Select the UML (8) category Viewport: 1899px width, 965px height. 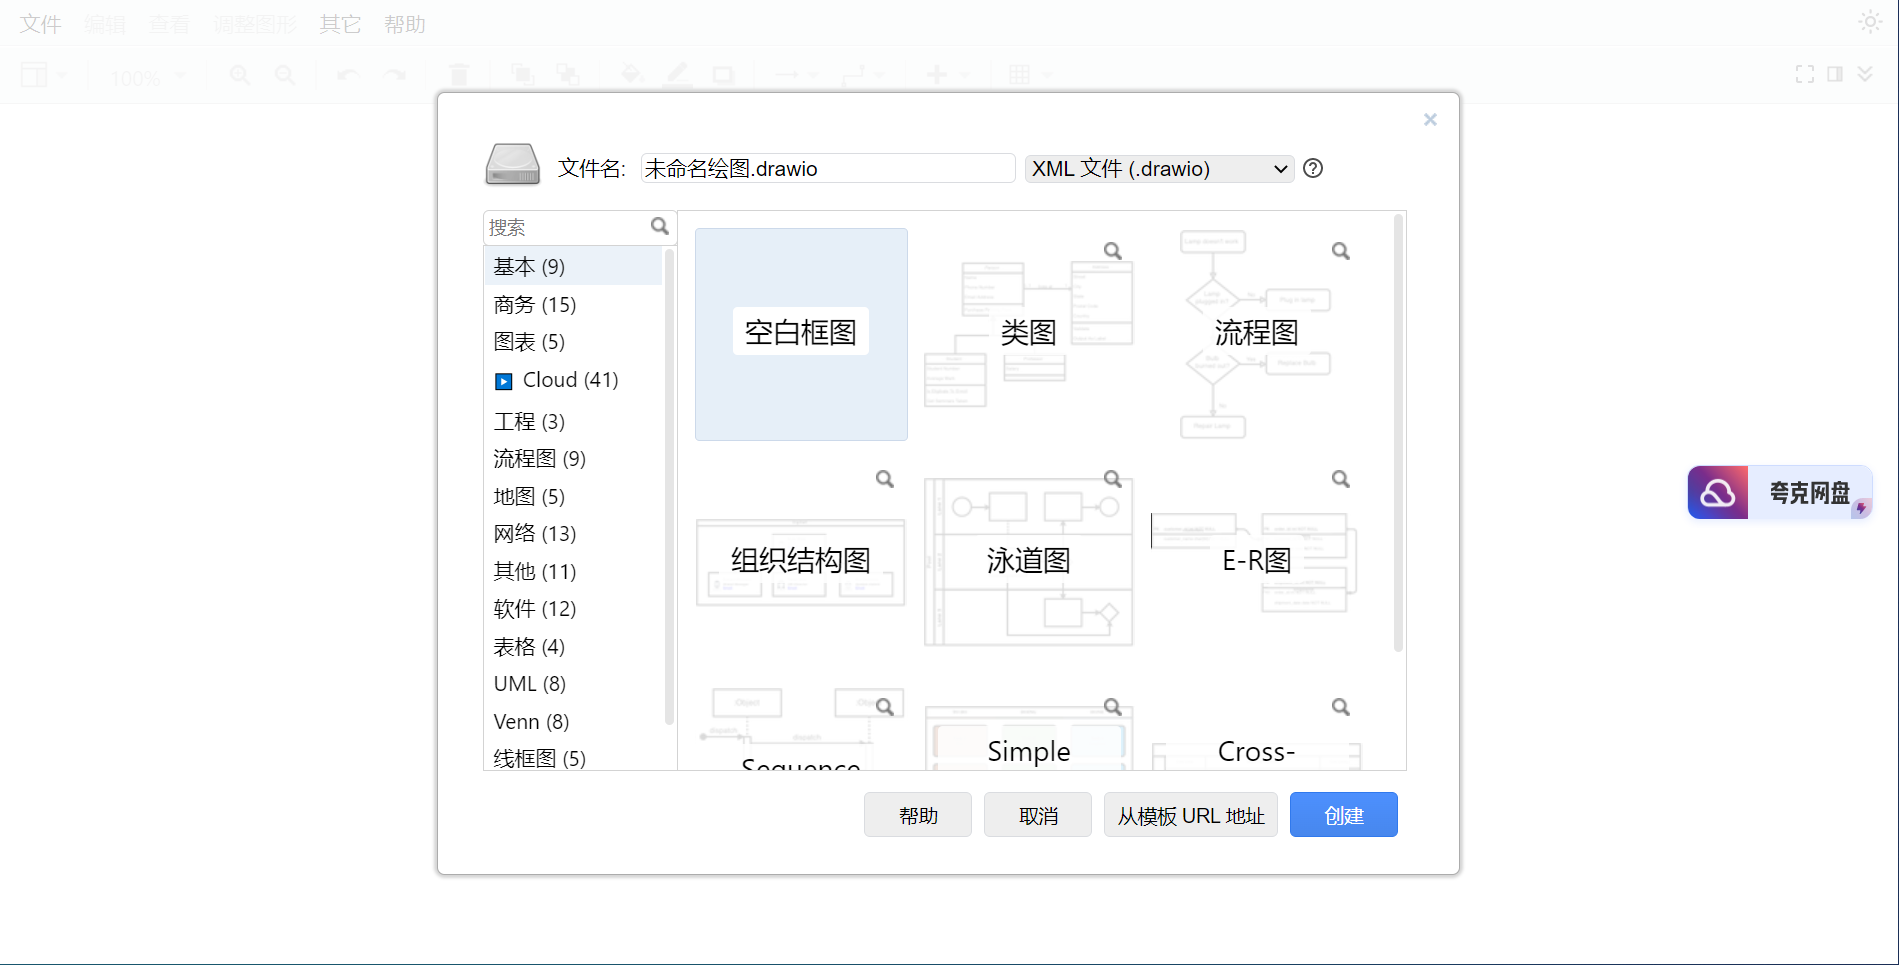point(530,684)
